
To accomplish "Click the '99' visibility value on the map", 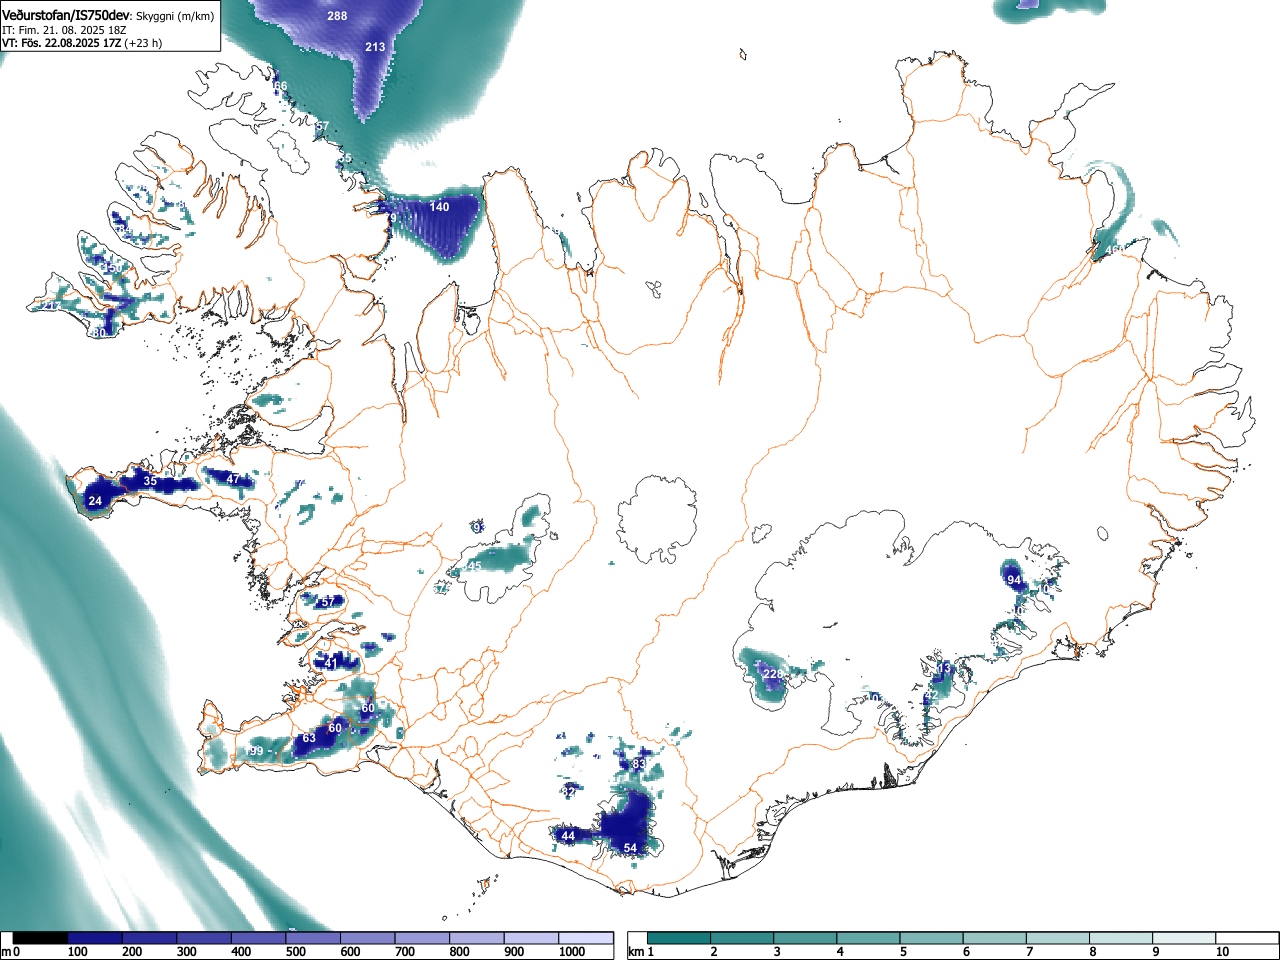I will point(256,751).
